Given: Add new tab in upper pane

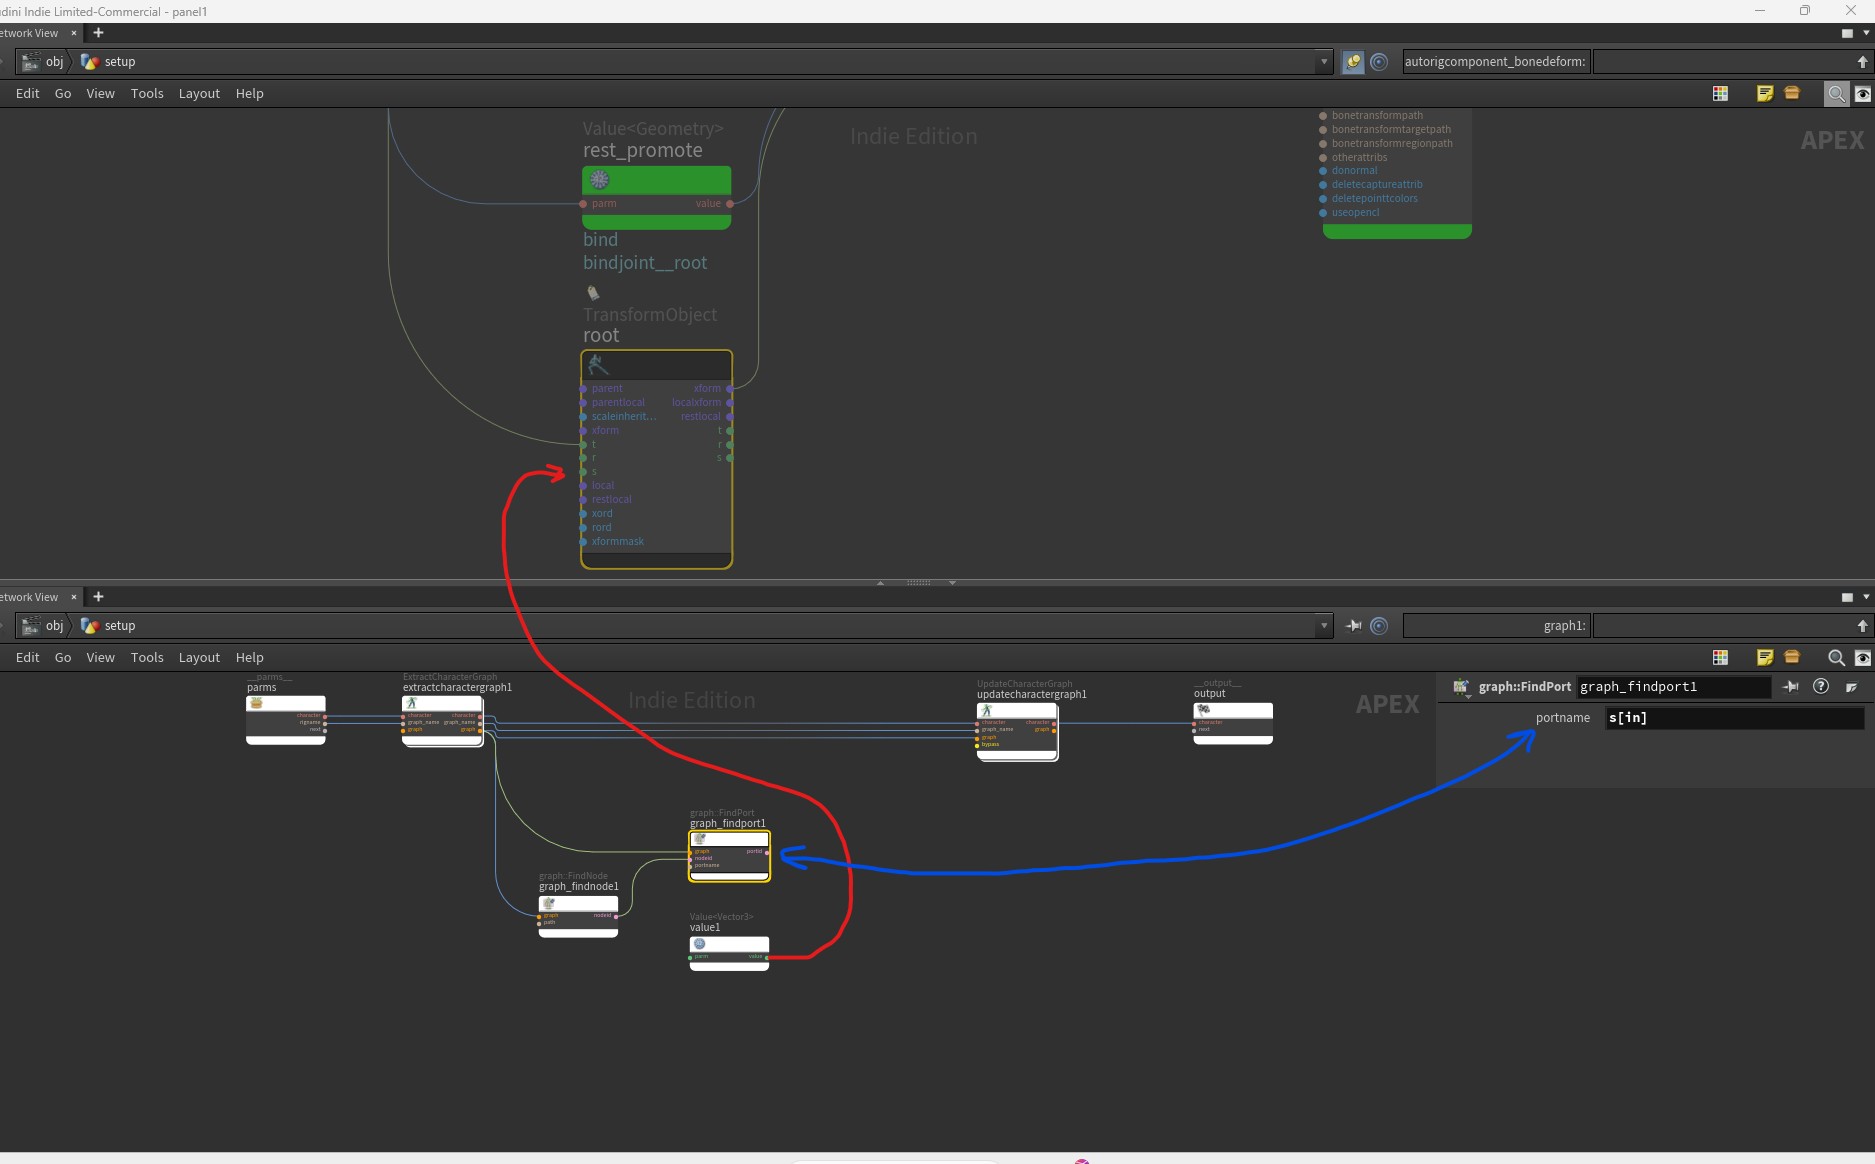Looking at the screenshot, I should pos(98,33).
